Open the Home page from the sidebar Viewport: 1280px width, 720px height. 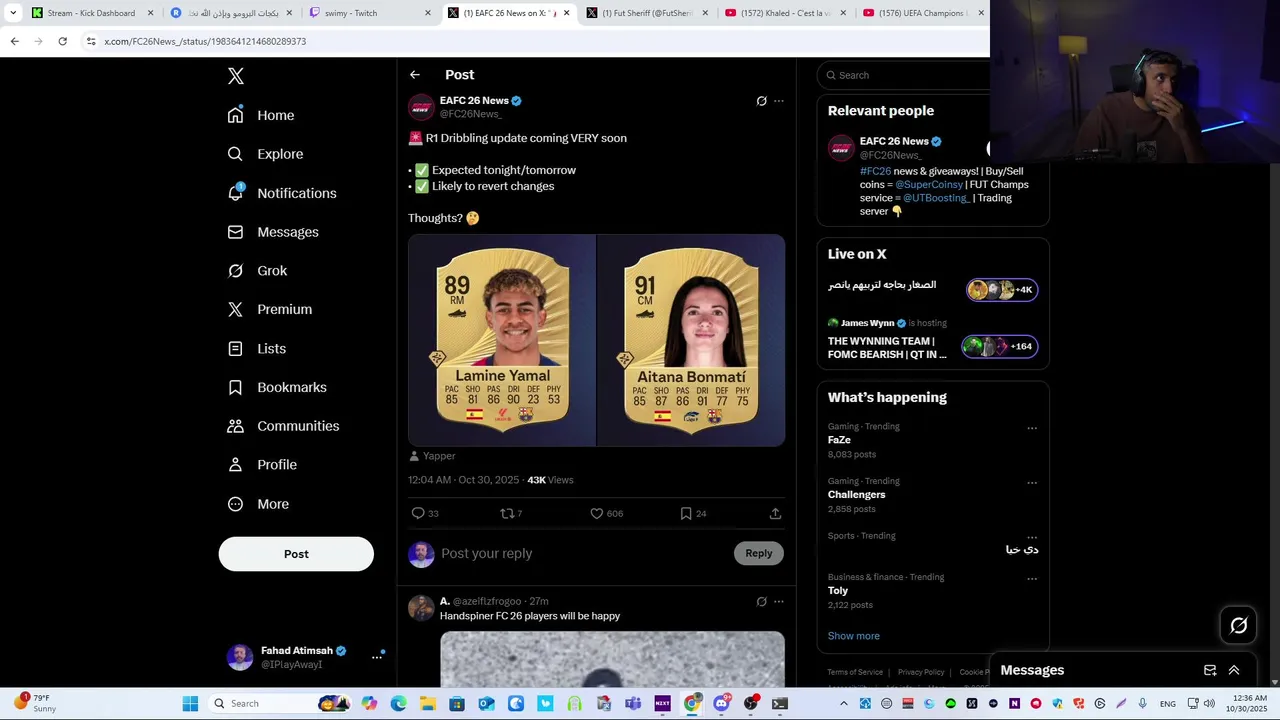coord(261,115)
